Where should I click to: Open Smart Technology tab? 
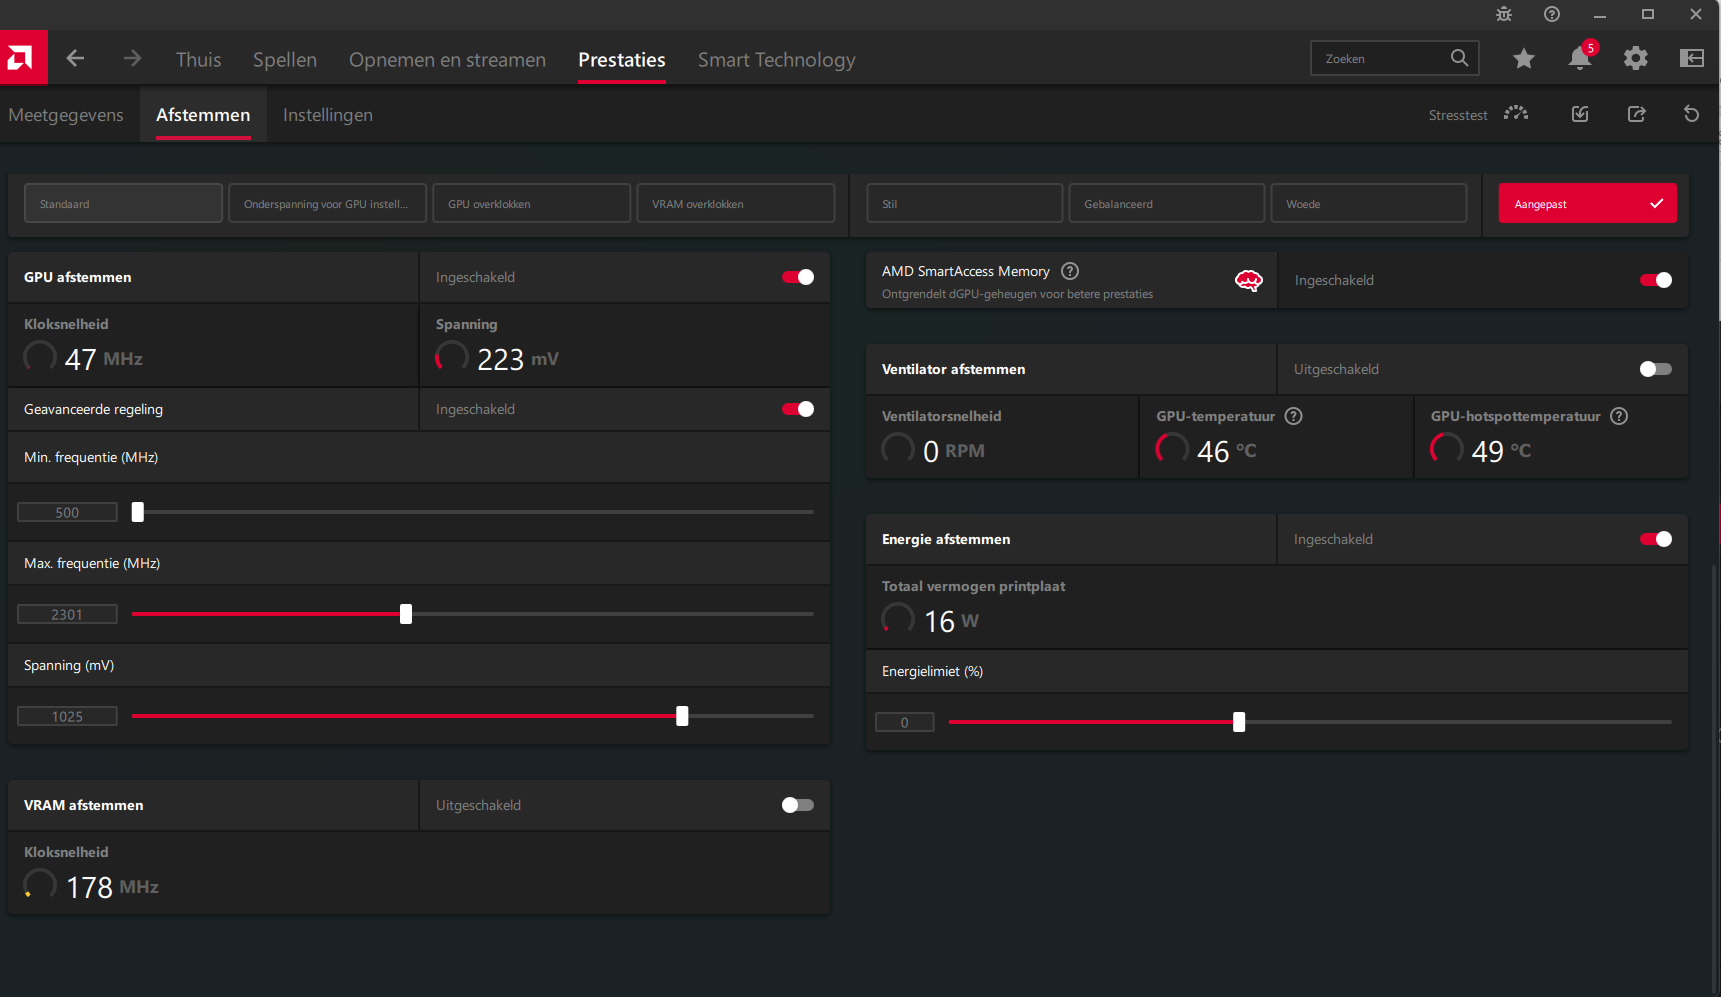pos(777,59)
